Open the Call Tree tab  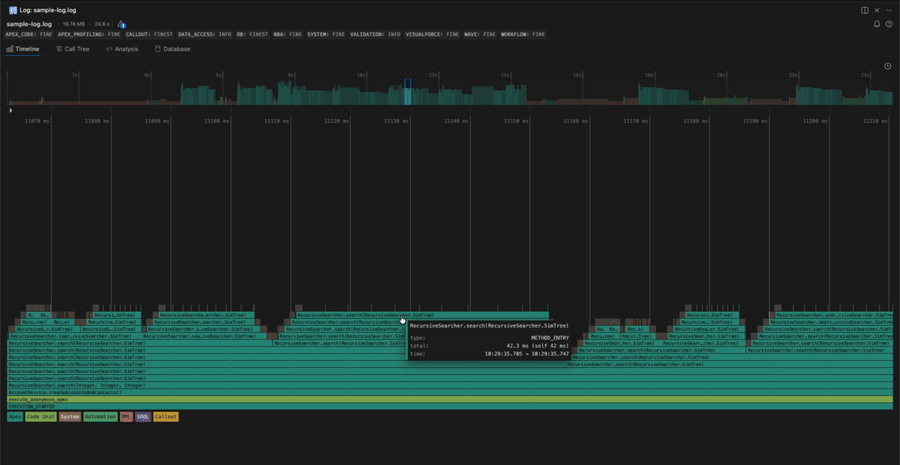tap(73, 49)
